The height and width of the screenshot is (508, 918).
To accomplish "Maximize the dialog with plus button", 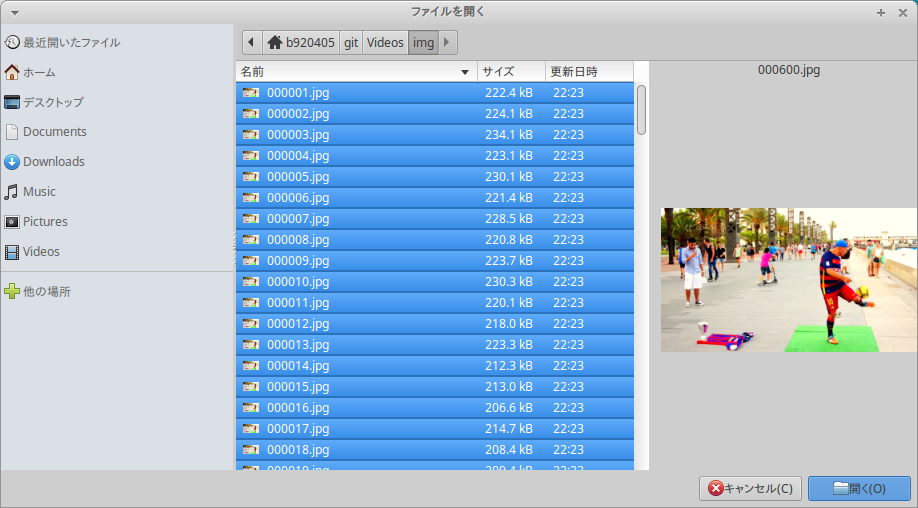I will pyautogui.click(x=881, y=12).
